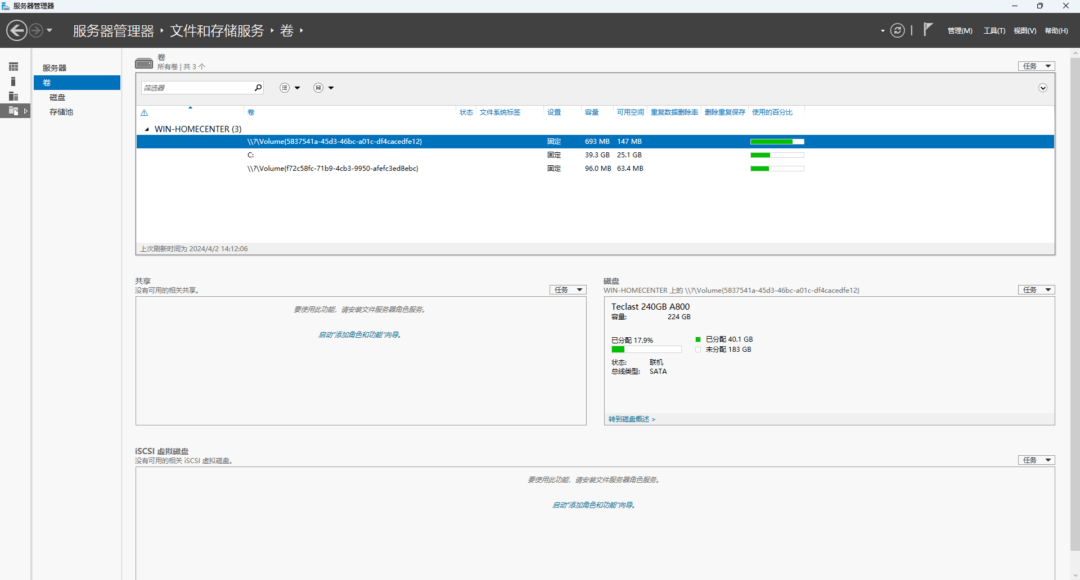Open 任务 dropdown in 共享 panel
Viewport: 1080px width, 580px height.
click(x=568, y=290)
